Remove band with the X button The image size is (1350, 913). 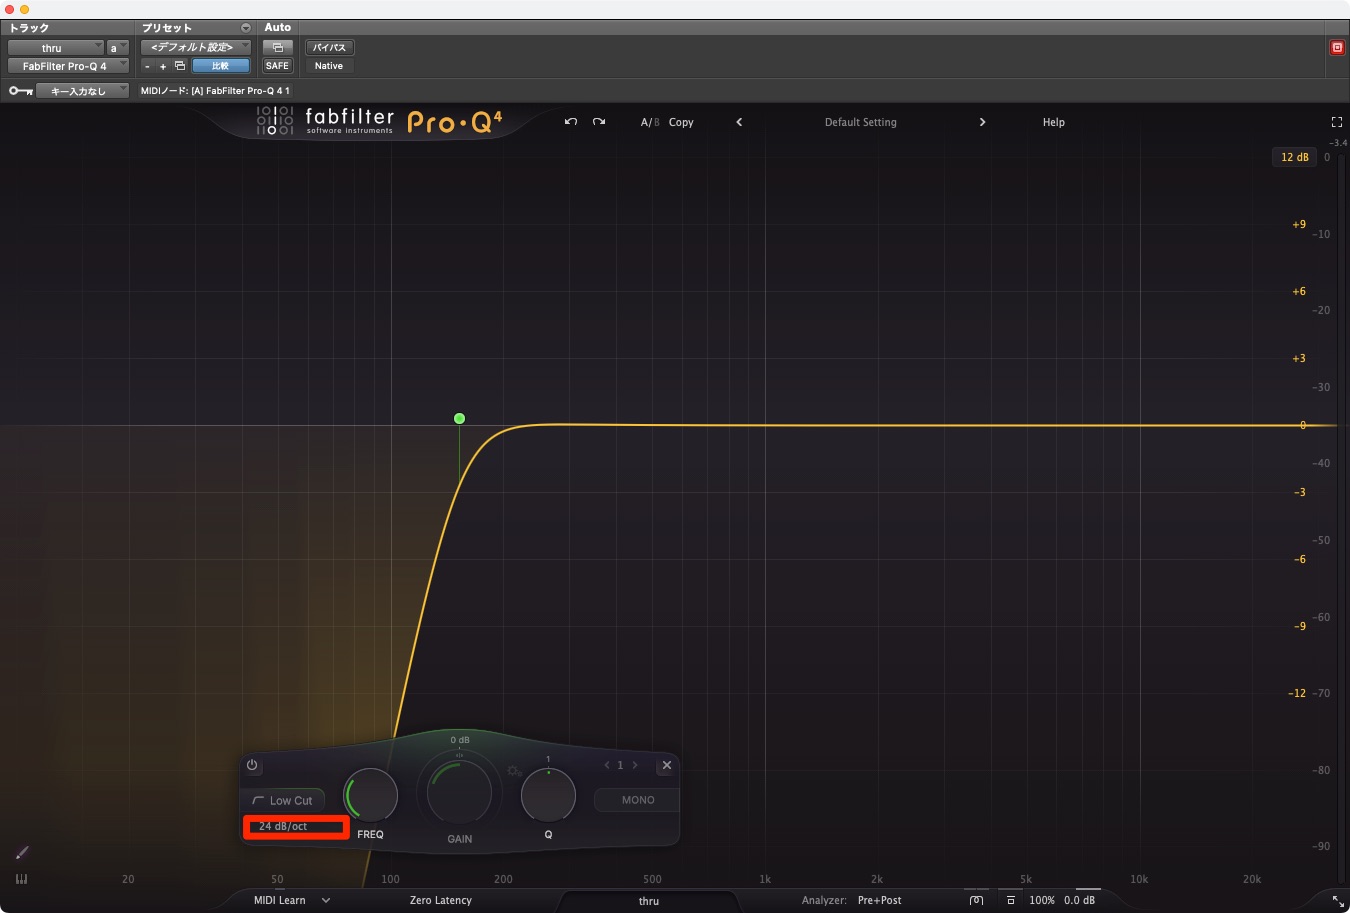click(x=666, y=765)
